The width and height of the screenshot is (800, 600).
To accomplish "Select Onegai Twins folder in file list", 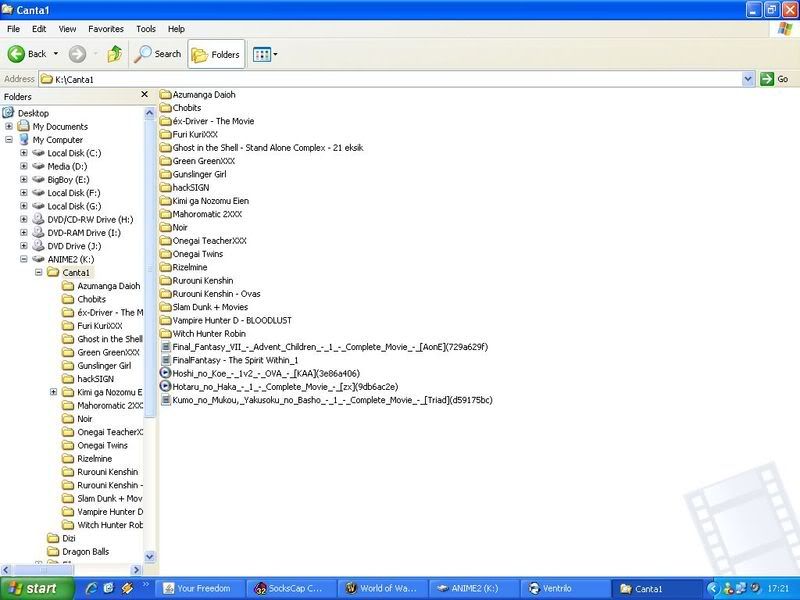I will coord(191,254).
